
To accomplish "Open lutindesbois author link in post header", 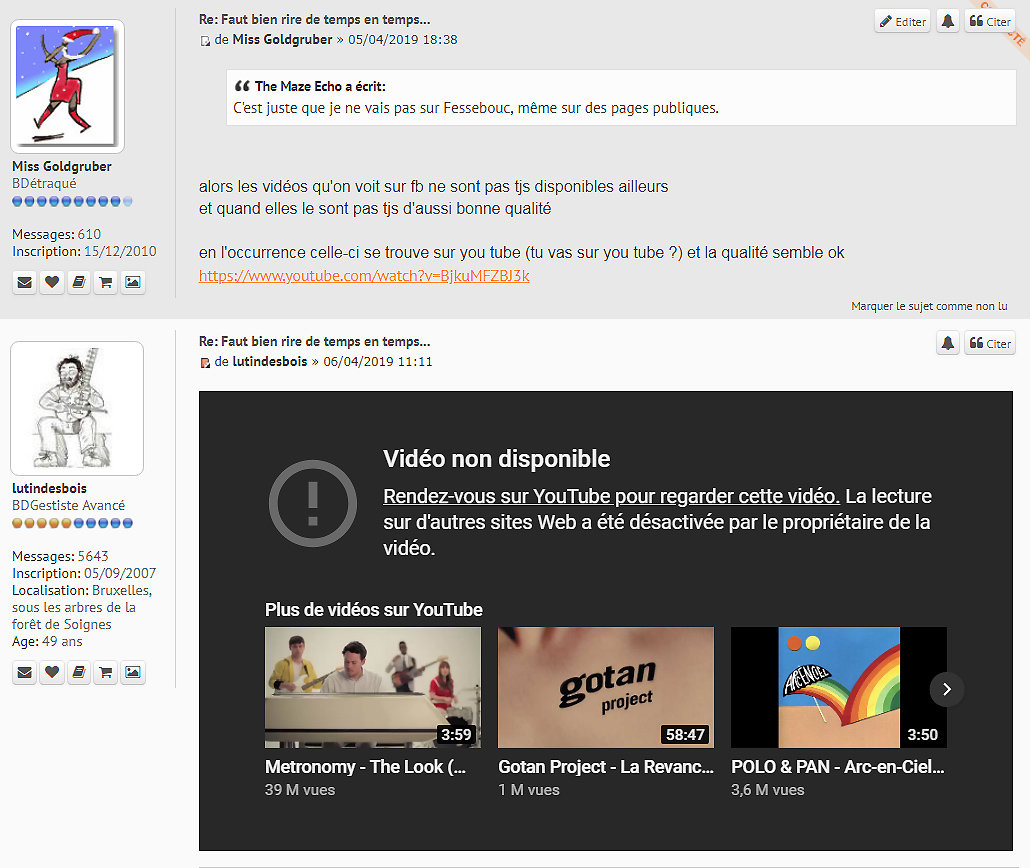I will (x=270, y=361).
